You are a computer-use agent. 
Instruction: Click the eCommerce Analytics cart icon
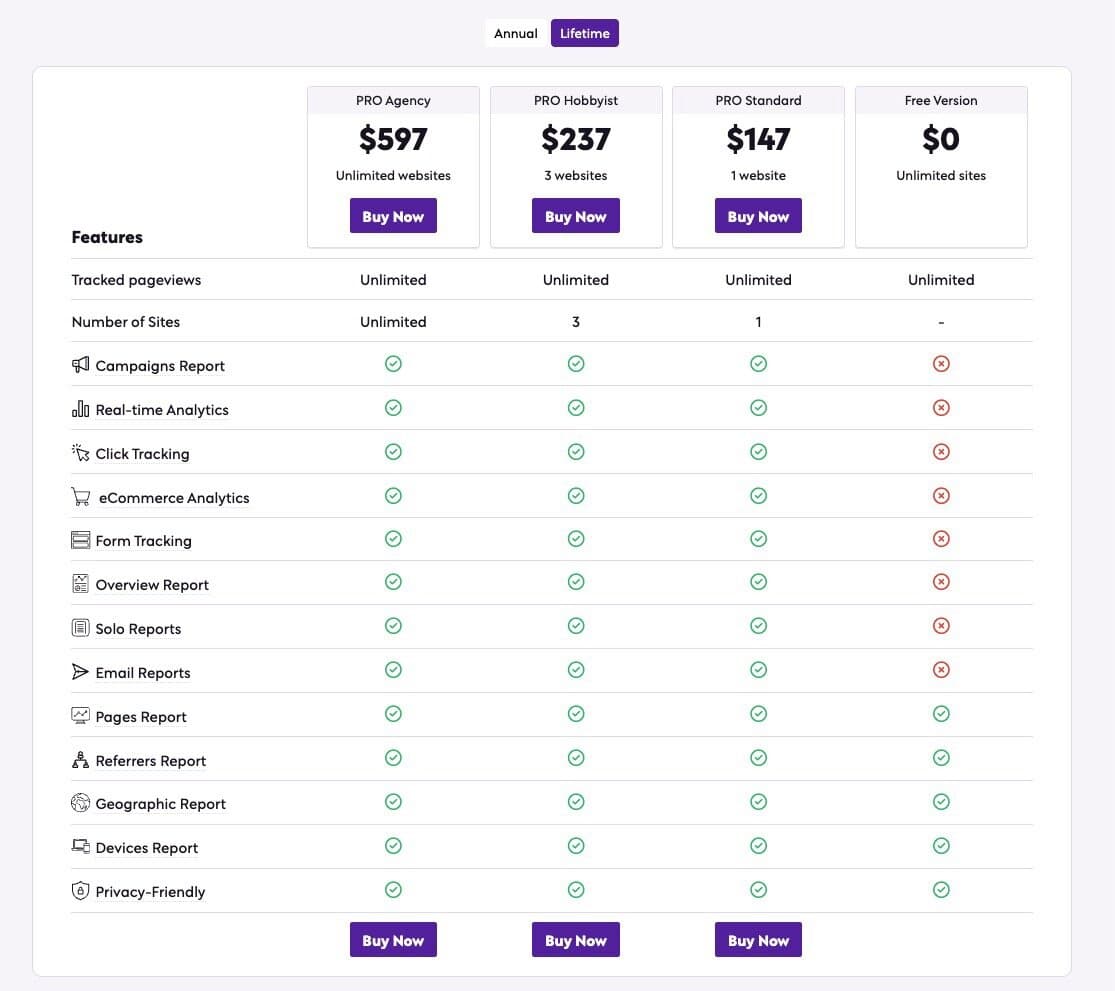[81, 497]
